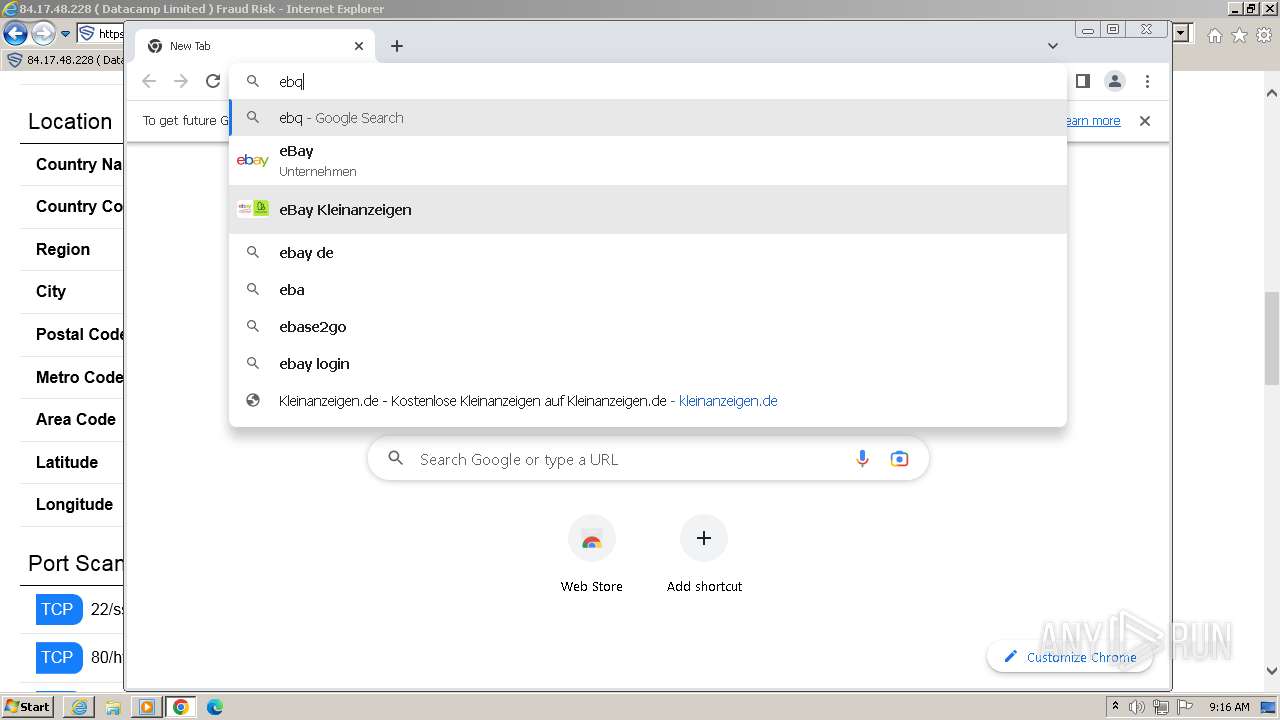The image size is (1280, 720).
Task: Search by image with Google Lens icon
Action: [899, 459]
